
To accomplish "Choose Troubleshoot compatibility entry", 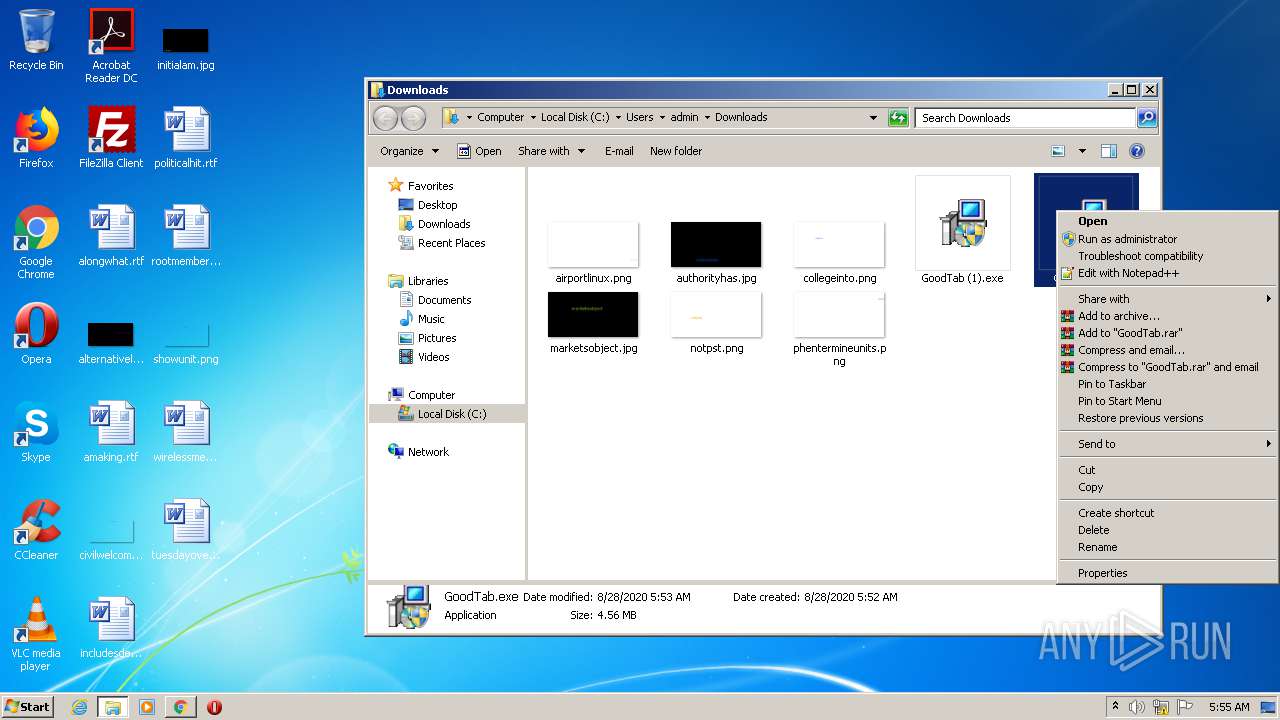I will pyautogui.click(x=1140, y=256).
